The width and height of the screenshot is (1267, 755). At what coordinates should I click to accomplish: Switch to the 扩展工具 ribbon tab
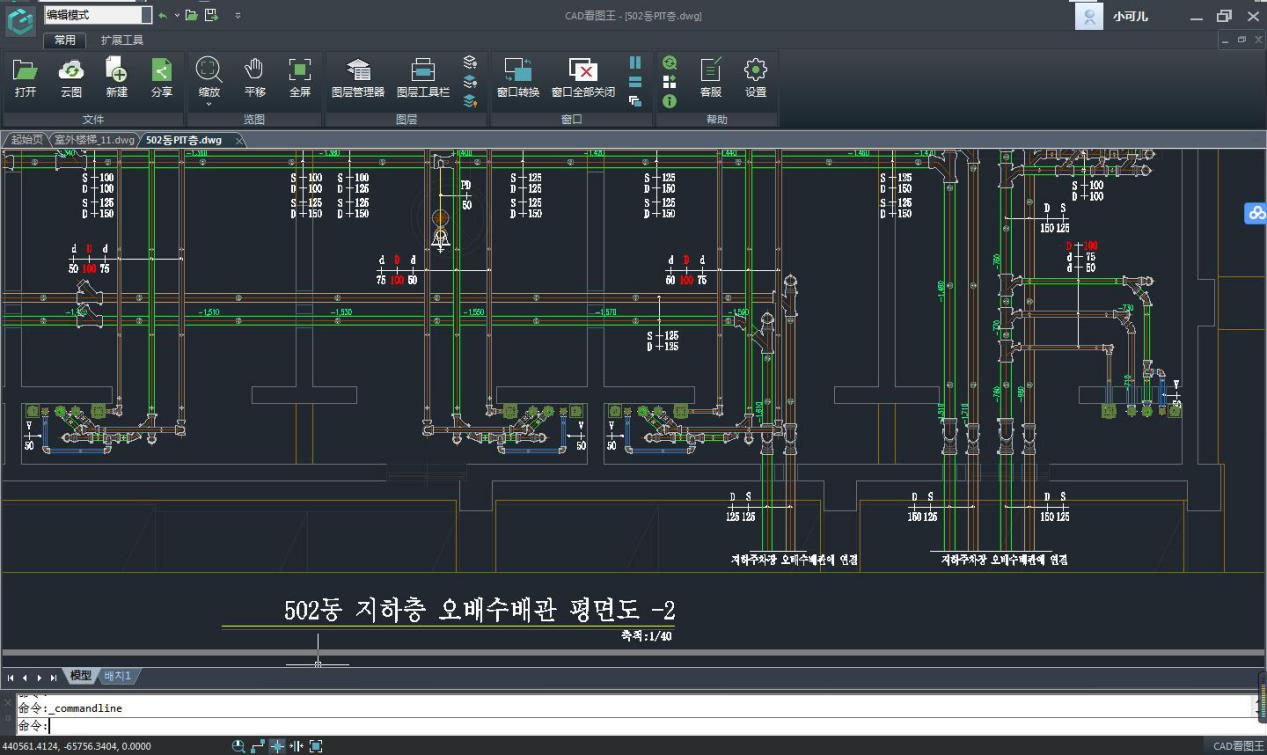pyautogui.click(x=122, y=40)
